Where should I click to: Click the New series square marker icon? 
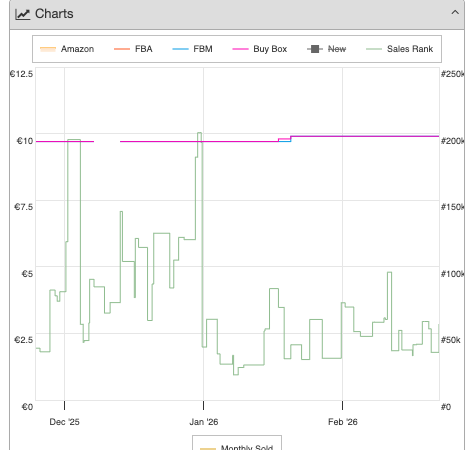(x=315, y=49)
